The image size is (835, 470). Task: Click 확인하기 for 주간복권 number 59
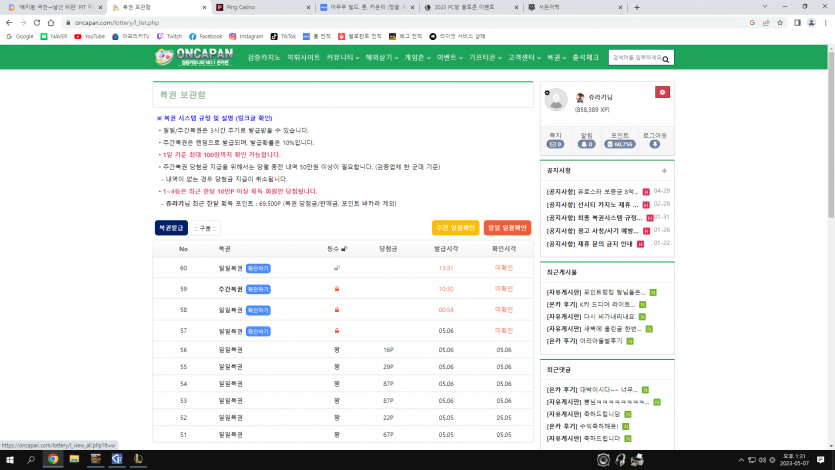click(x=258, y=290)
